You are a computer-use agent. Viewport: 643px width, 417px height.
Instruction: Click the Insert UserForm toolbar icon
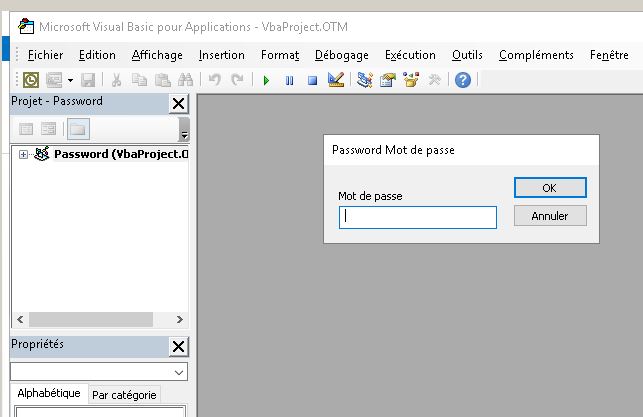(54, 80)
